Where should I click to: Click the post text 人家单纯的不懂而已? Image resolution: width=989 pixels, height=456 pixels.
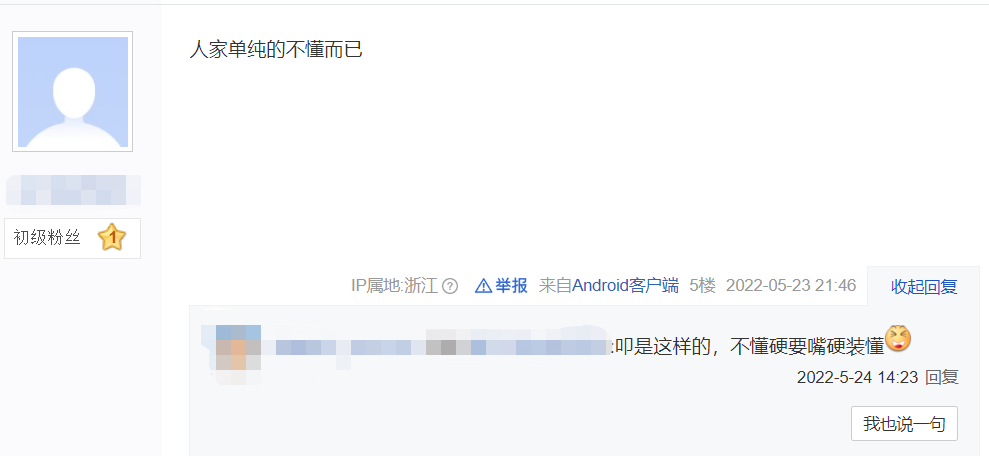click(x=276, y=49)
